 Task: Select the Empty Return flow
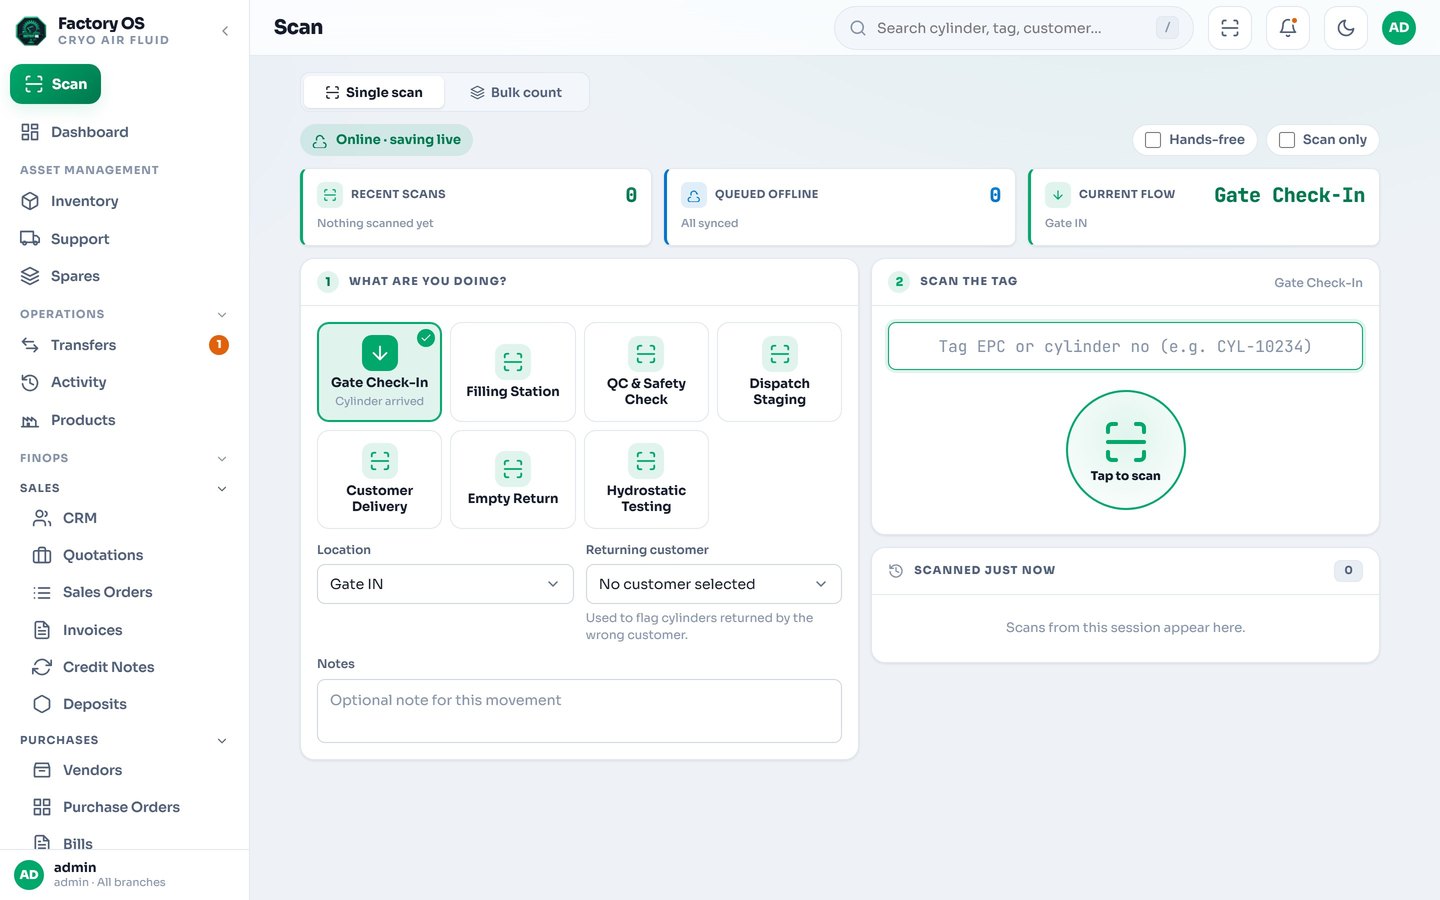(x=513, y=479)
